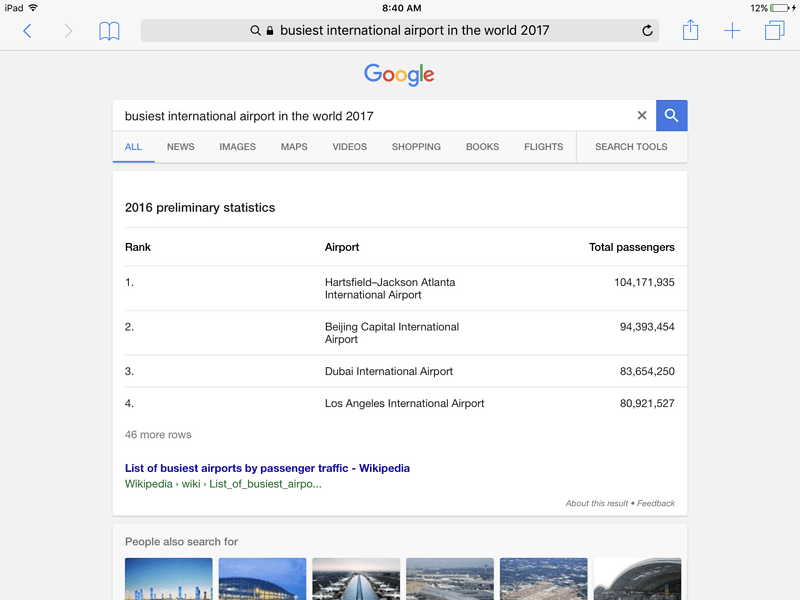Reload the page with the refresh icon
Image resolution: width=800 pixels, height=600 pixels.
click(x=647, y=31)
